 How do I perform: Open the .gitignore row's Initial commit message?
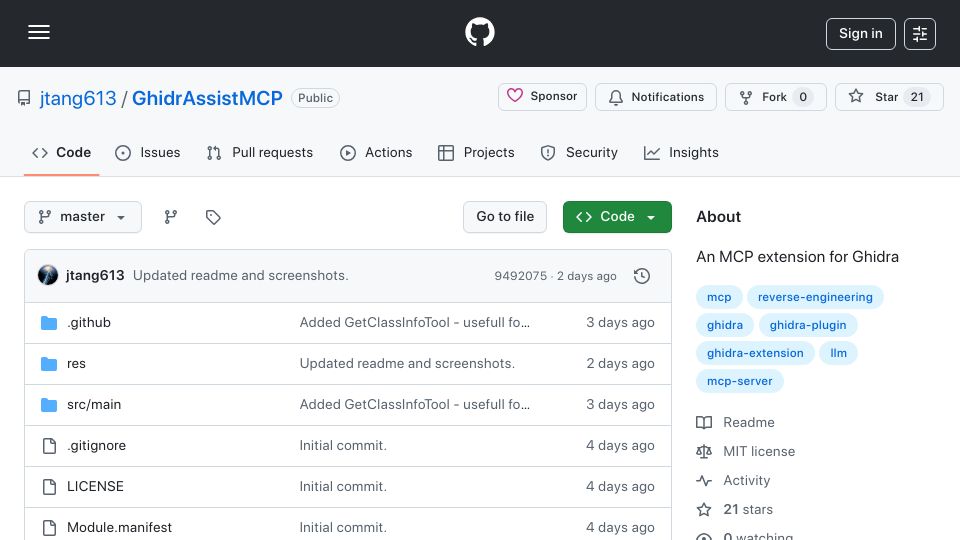[343, 446]
